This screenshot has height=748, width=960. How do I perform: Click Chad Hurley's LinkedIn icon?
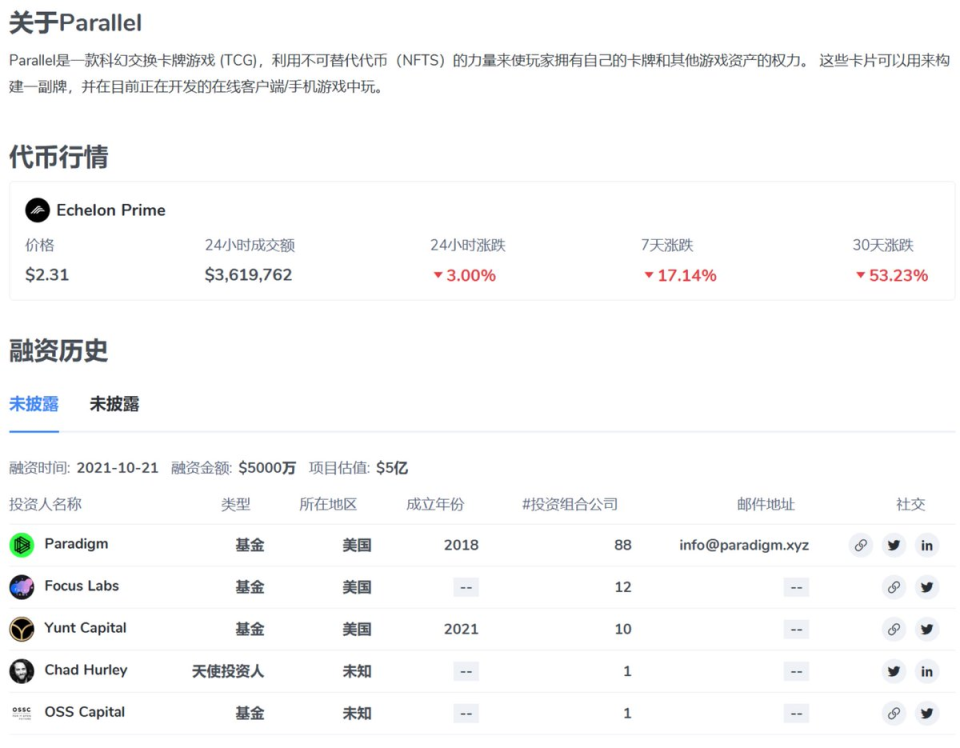927,671
